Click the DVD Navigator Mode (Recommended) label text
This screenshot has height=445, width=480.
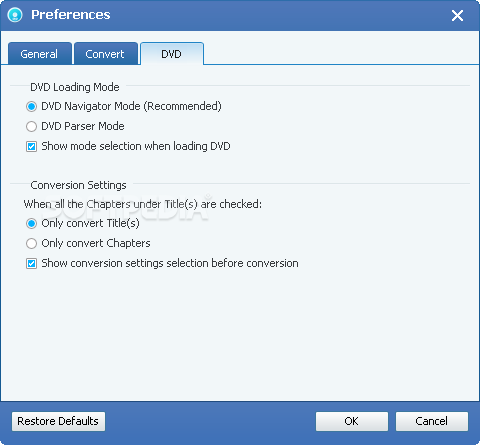(131, 106)
